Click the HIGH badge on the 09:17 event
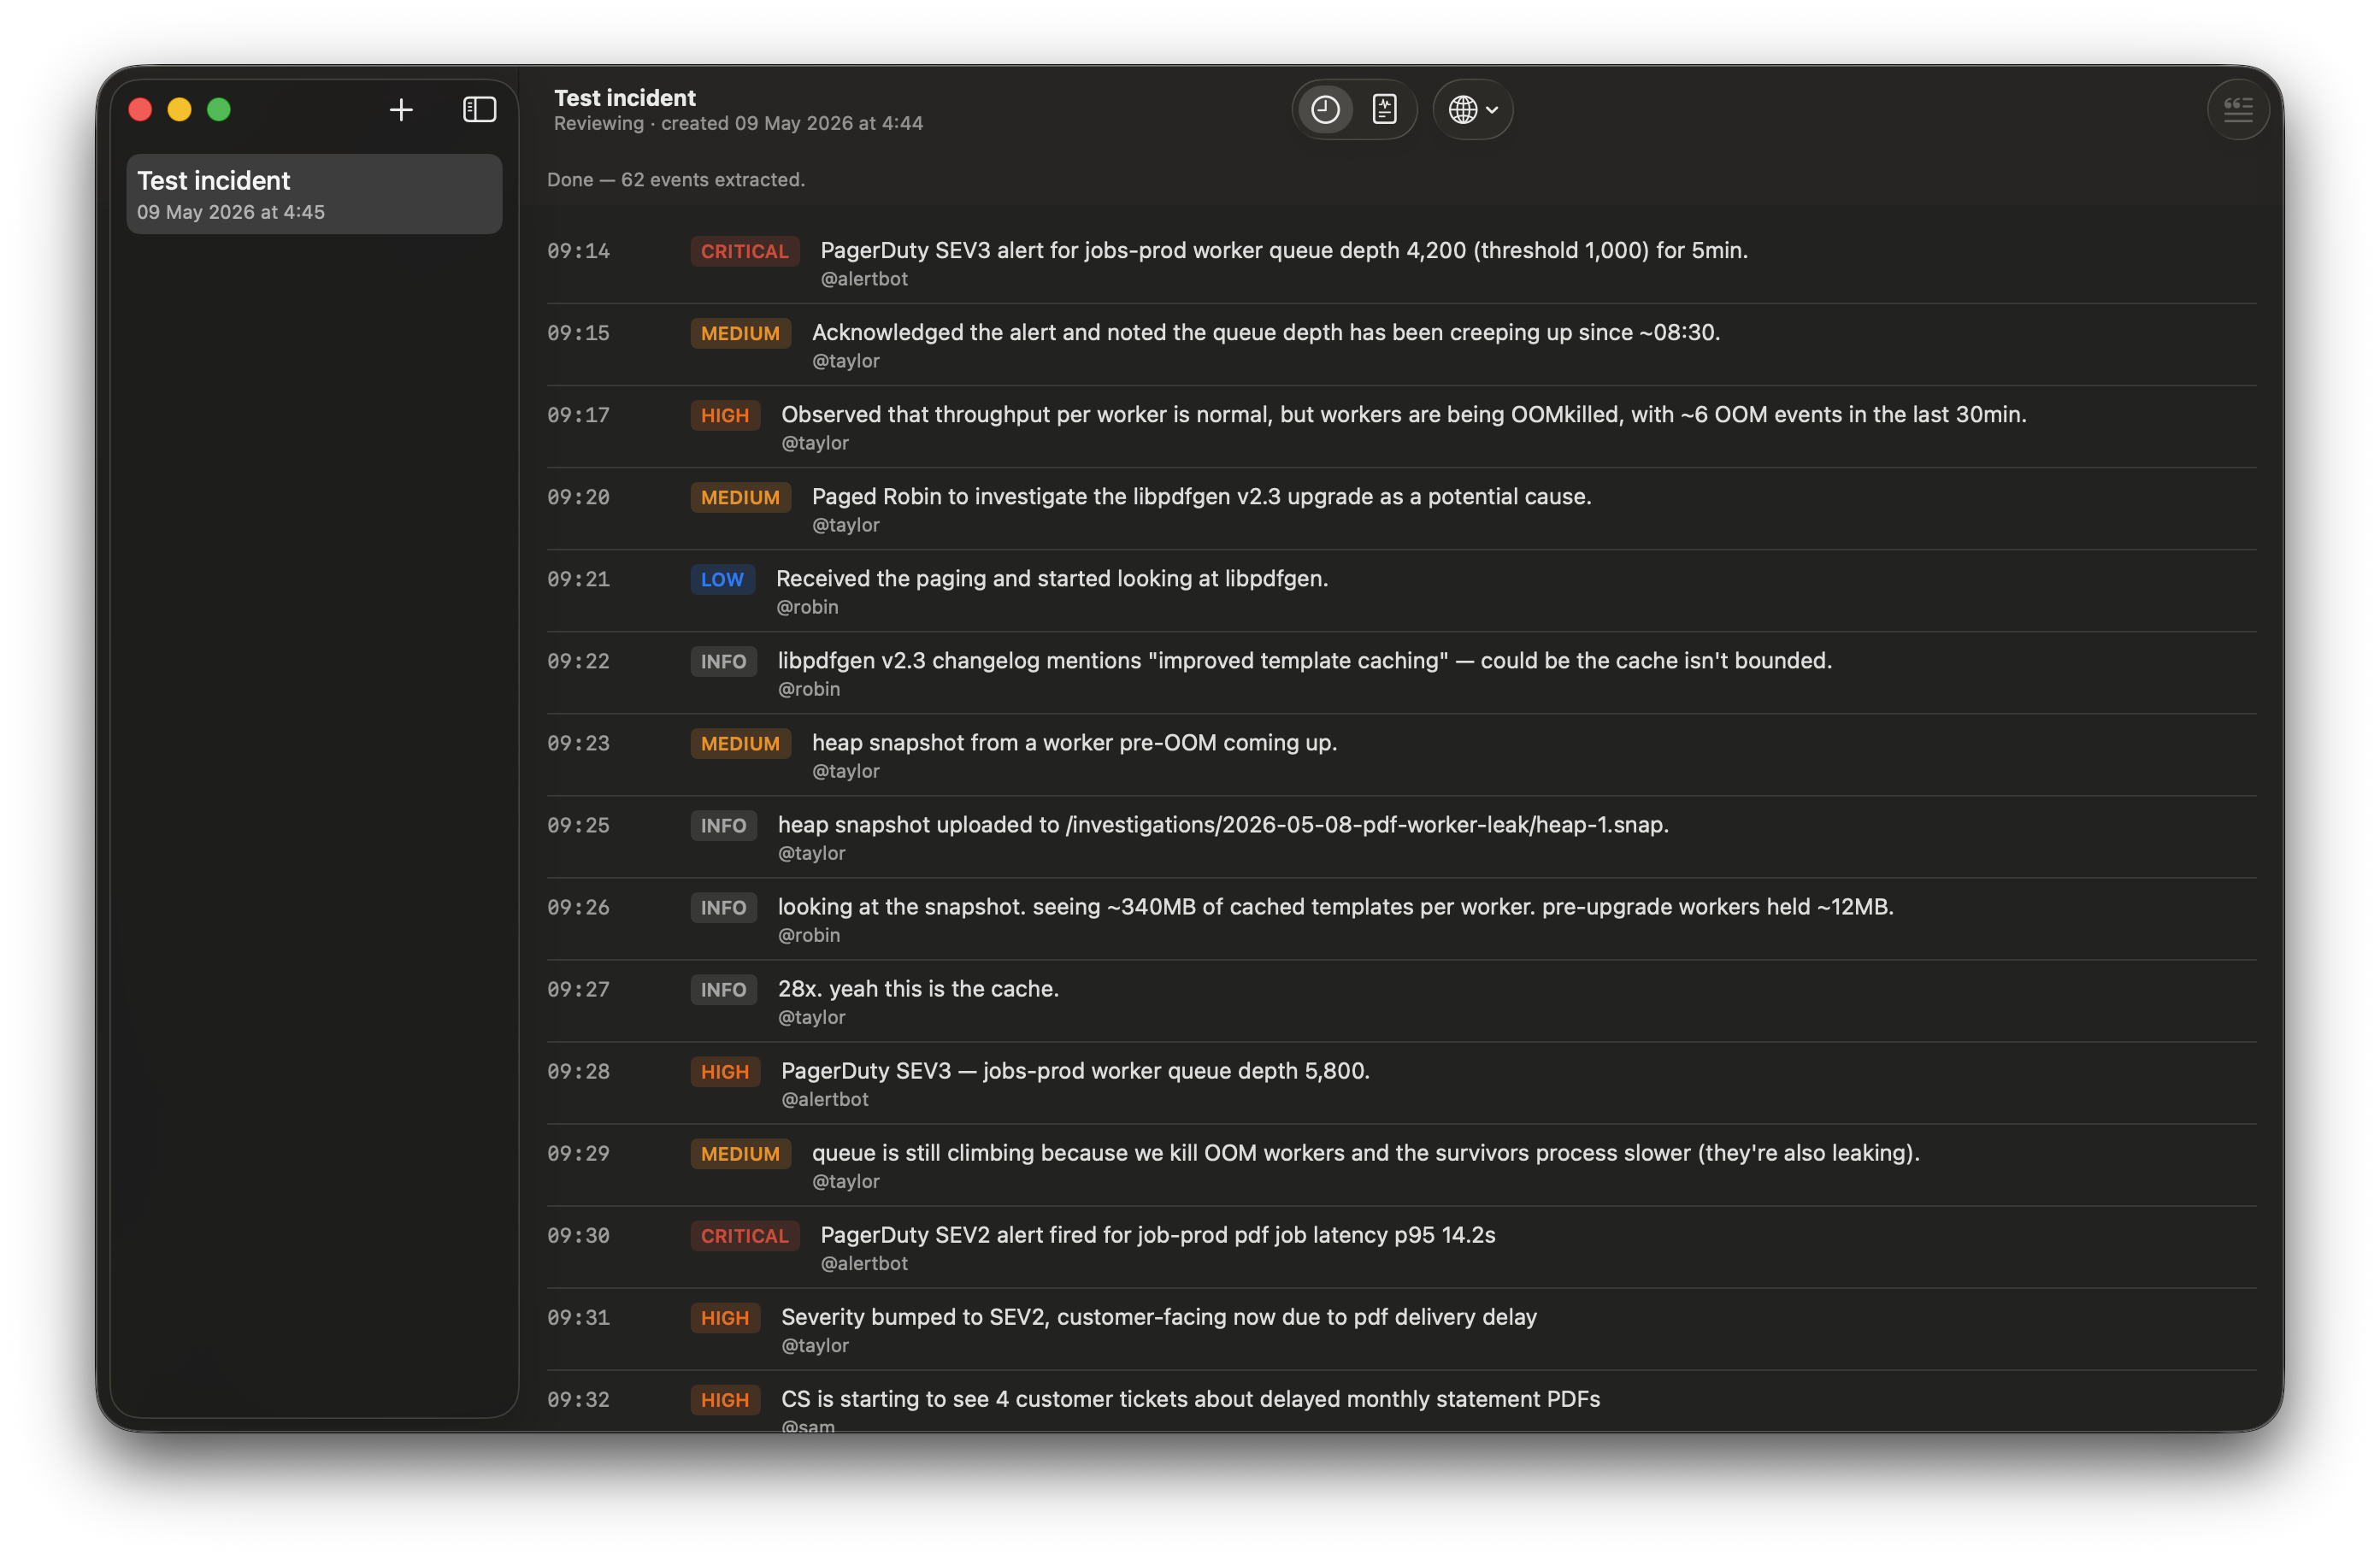Screen dimensions: 2380x1559 724,415
